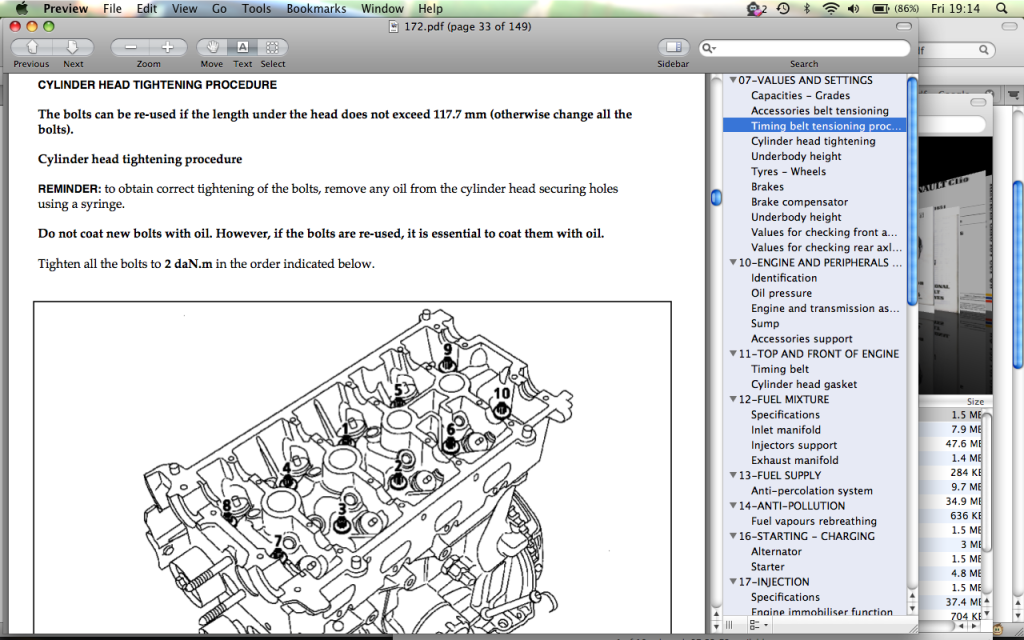
Task: Click the sidebar vertical scrollbar thumb
Action: point(912,190)
